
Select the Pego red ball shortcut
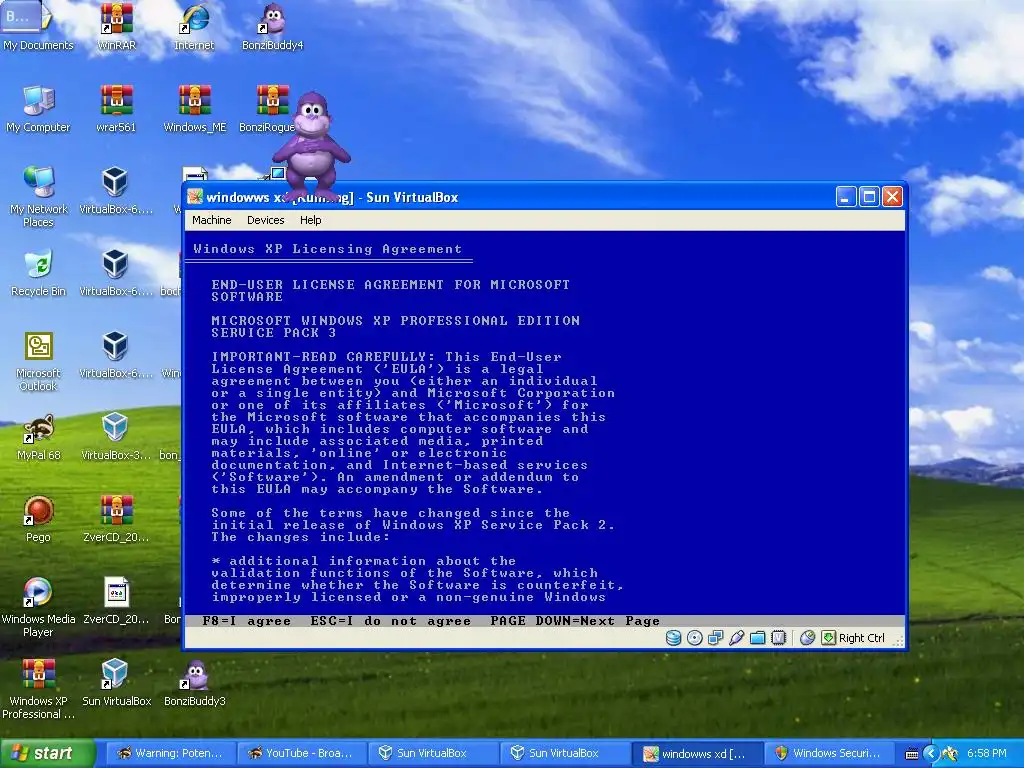[x=39, y=519]
